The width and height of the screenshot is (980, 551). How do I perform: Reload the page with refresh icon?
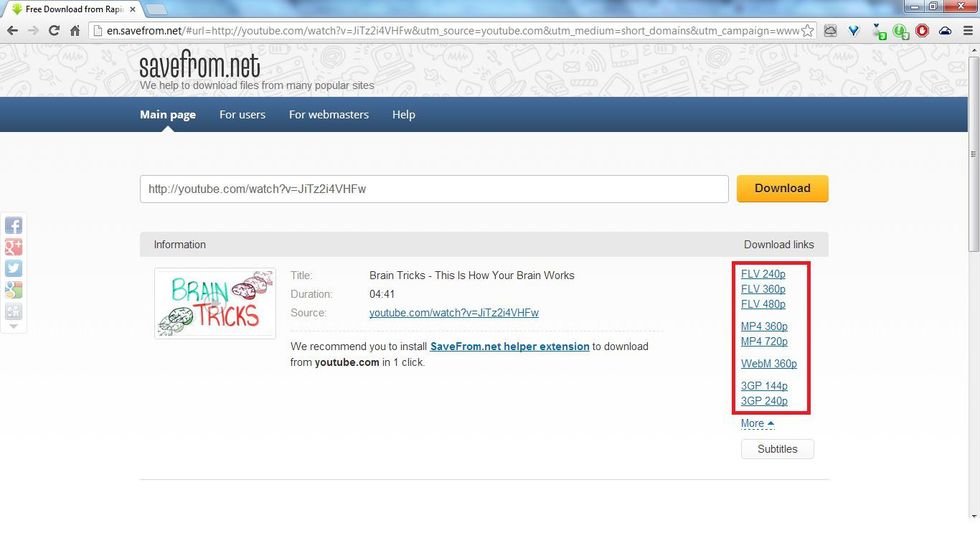[54, 31]
